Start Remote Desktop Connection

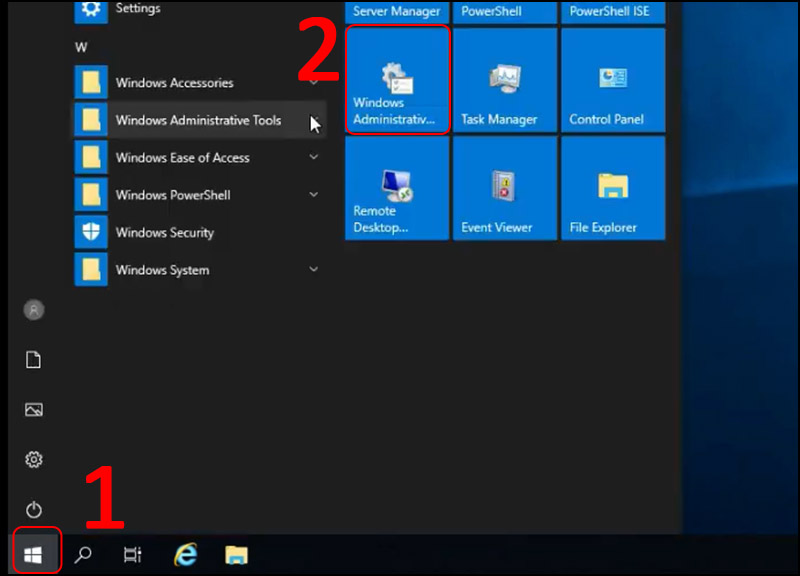coord(396,188)
